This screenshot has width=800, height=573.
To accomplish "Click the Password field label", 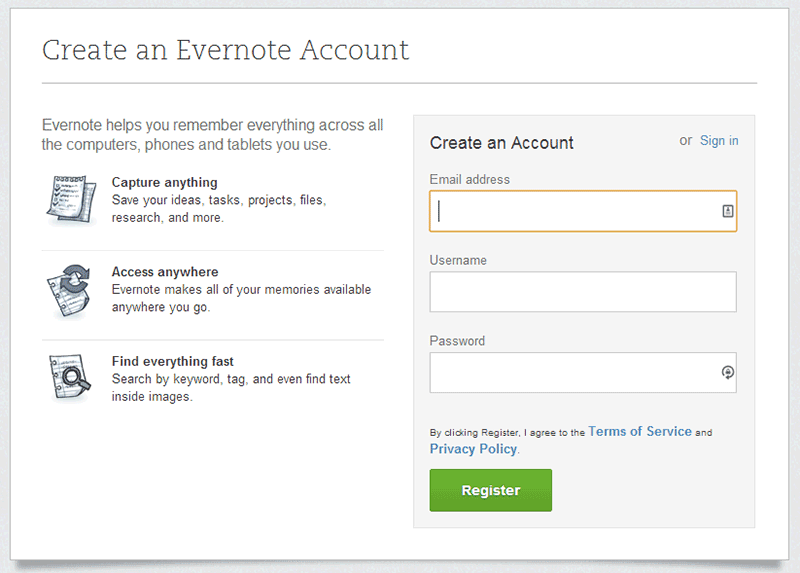I will click(x=457, y=340).
